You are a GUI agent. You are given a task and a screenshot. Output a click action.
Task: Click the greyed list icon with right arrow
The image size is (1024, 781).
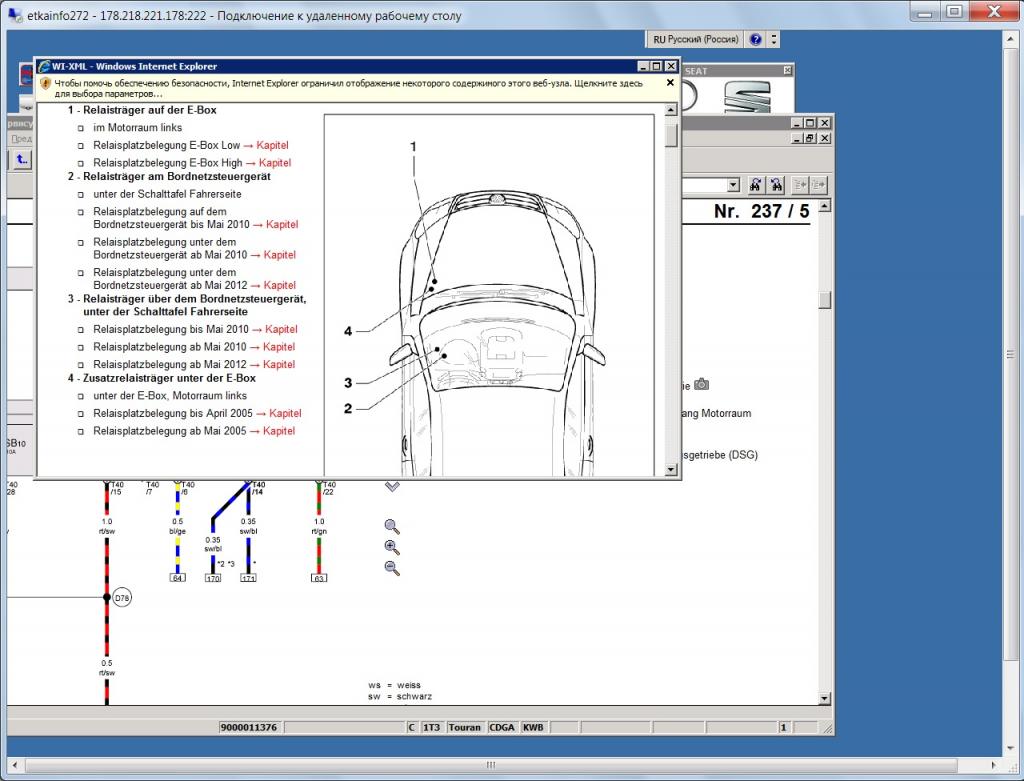(818, 185)
